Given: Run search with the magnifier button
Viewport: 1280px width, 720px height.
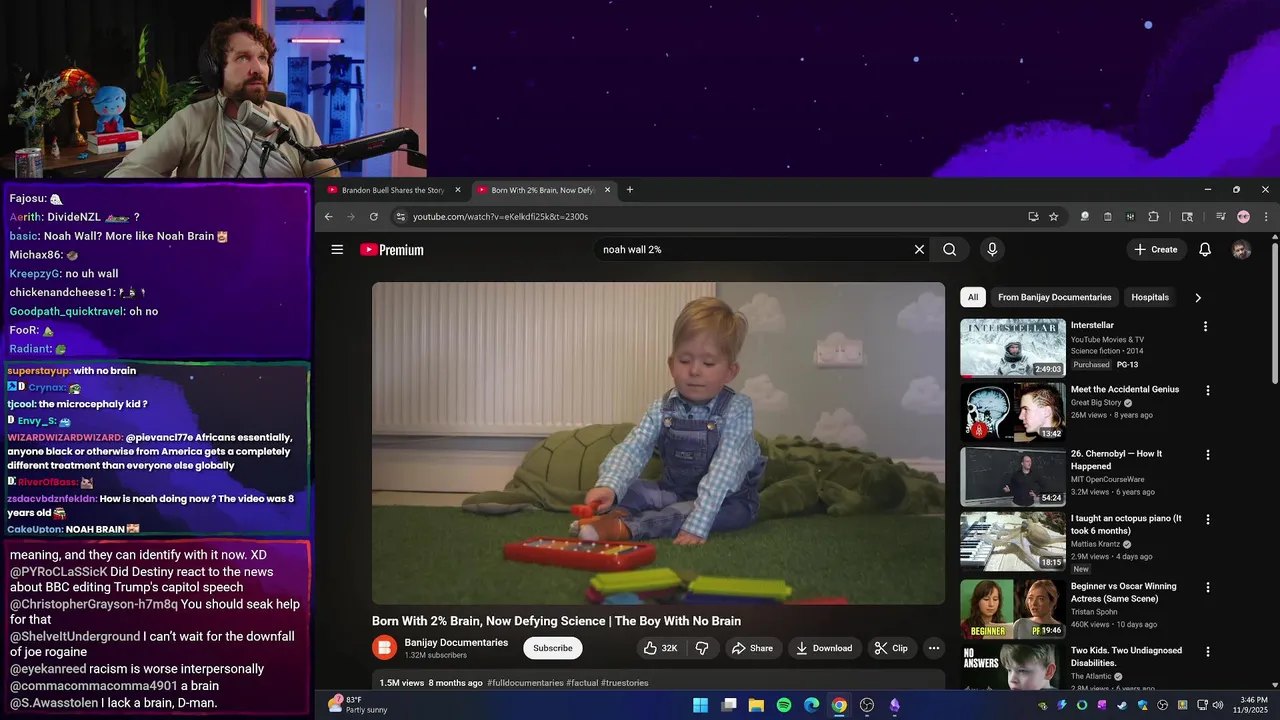Looking at the screenshot, I should pos(950,250).
